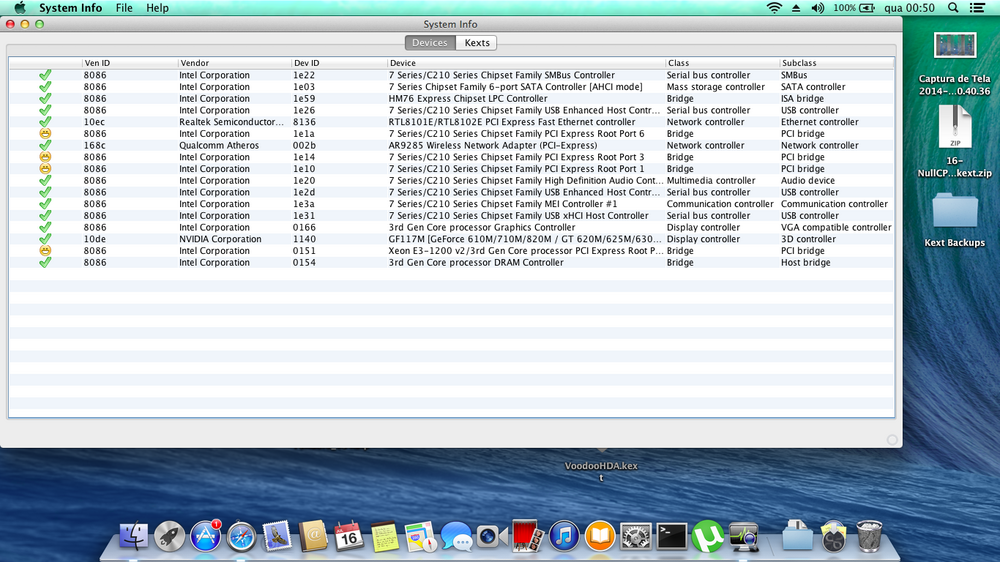
Task: Open the Help menu
Action: tap(157, 8)
